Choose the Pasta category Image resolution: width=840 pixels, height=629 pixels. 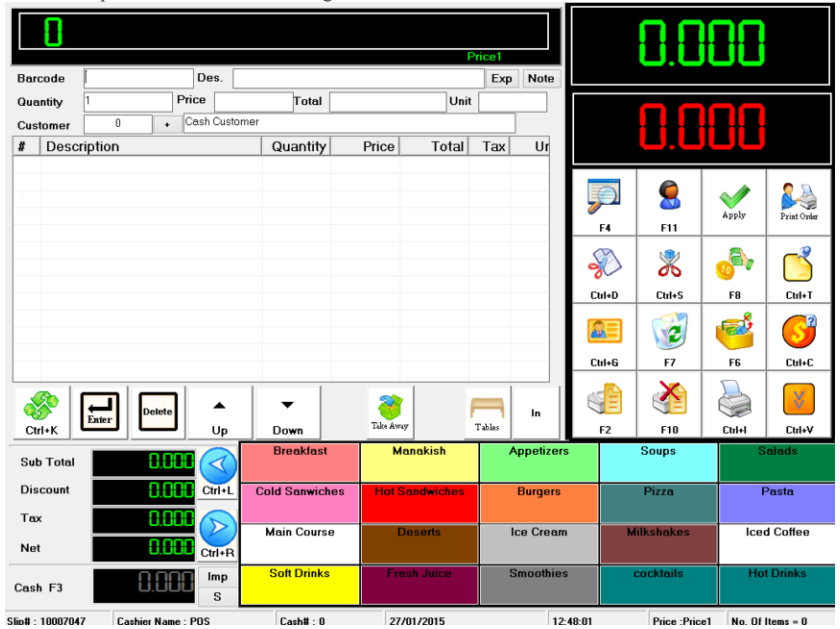pyautogui.click(x=777, y=503)
